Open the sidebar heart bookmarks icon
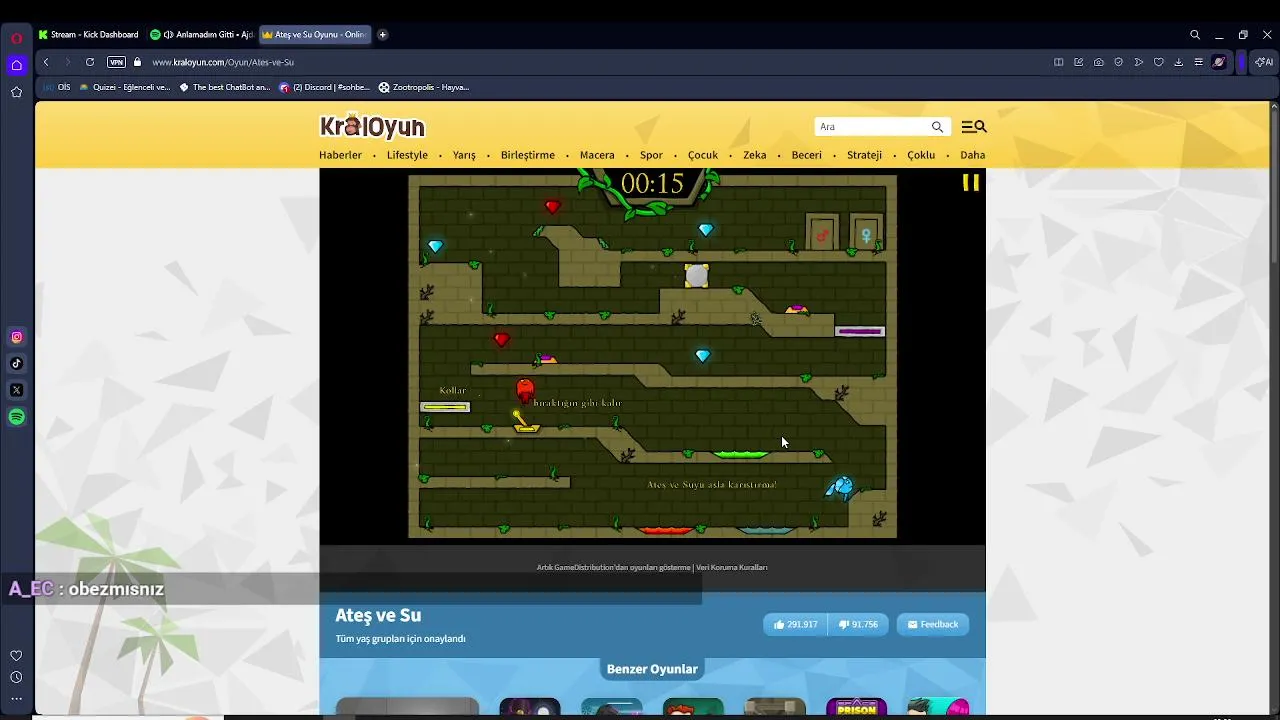 pyautogui.click(x=16, y=656)
